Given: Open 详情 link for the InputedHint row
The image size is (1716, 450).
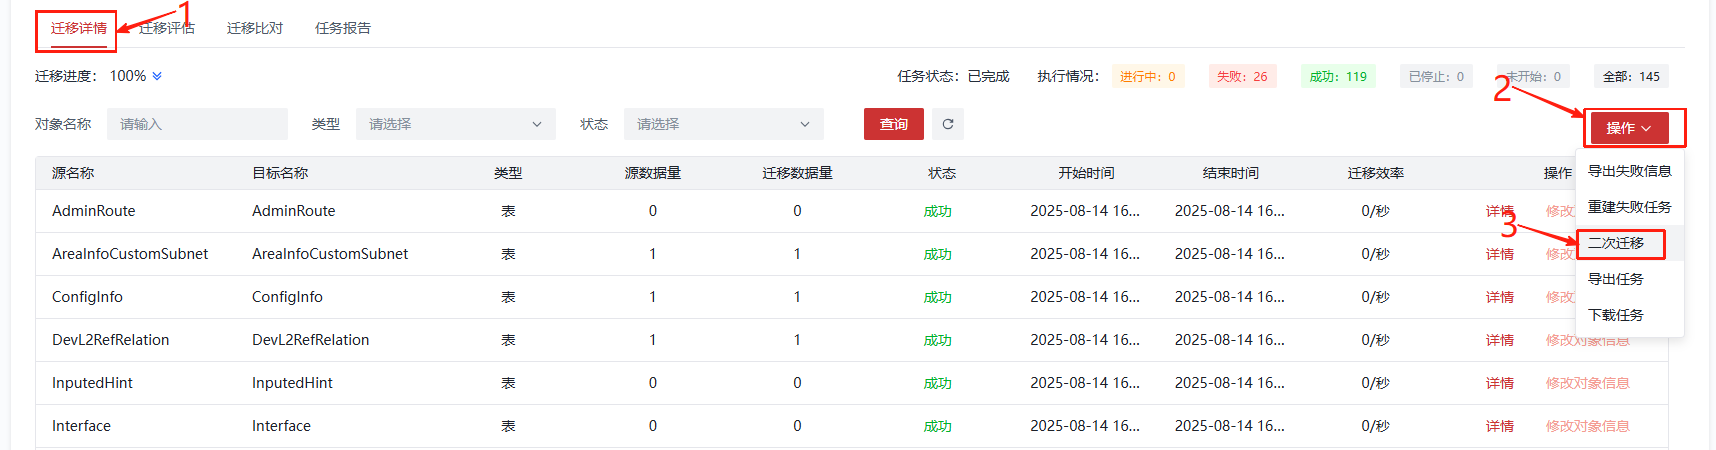Looking at the screenshot, I should coord(1499,383).
